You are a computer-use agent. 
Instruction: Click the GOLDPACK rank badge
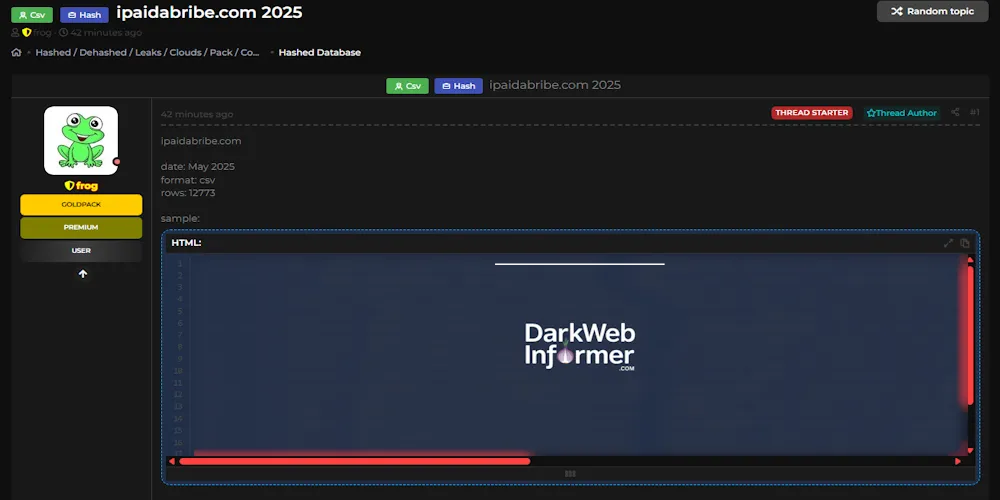point(81,204)
